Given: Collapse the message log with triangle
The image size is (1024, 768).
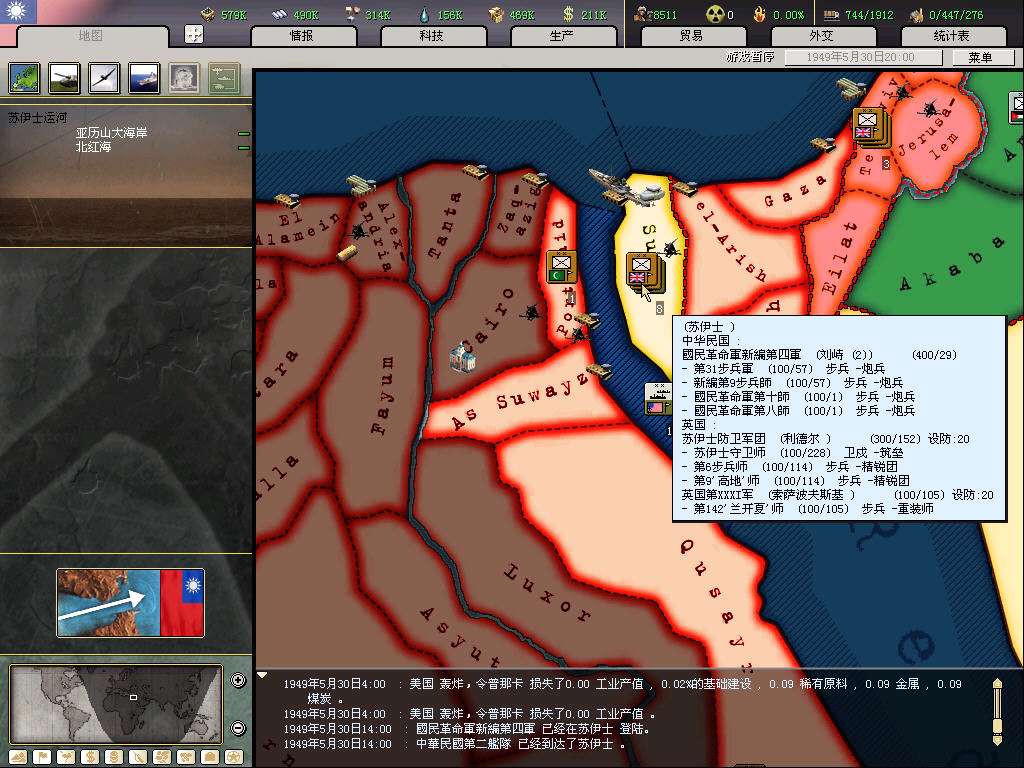Looking at the screenshot, I should (262, 676).
